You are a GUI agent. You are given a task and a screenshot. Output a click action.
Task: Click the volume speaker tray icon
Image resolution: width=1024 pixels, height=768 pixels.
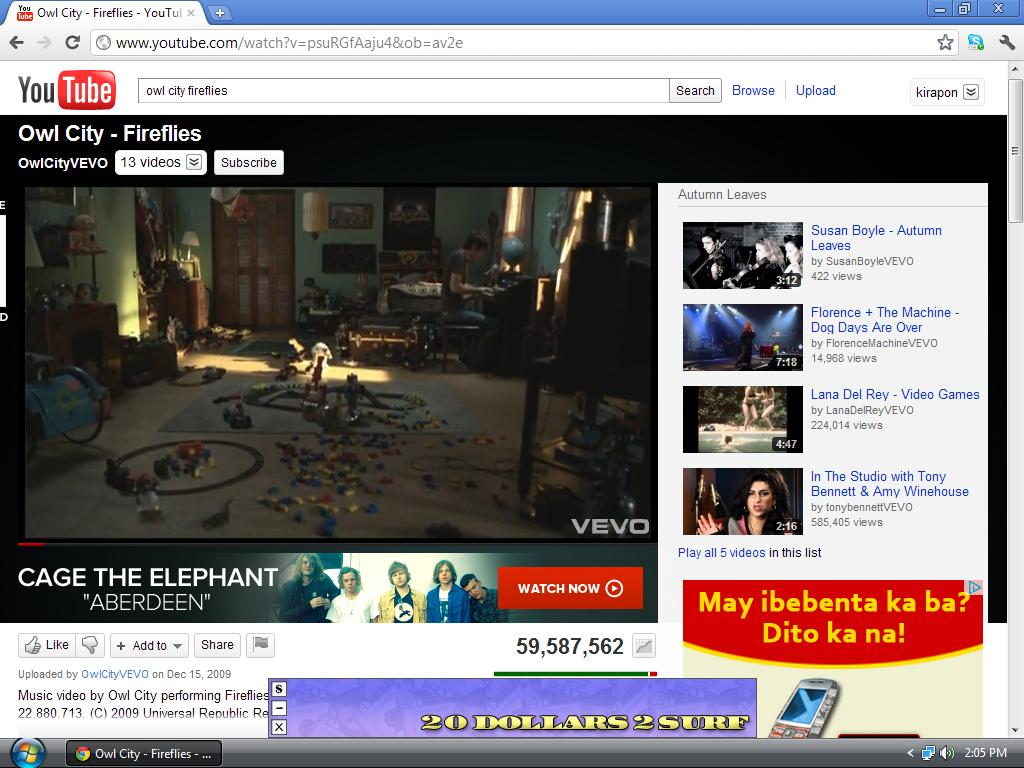(x=947, y=753)
